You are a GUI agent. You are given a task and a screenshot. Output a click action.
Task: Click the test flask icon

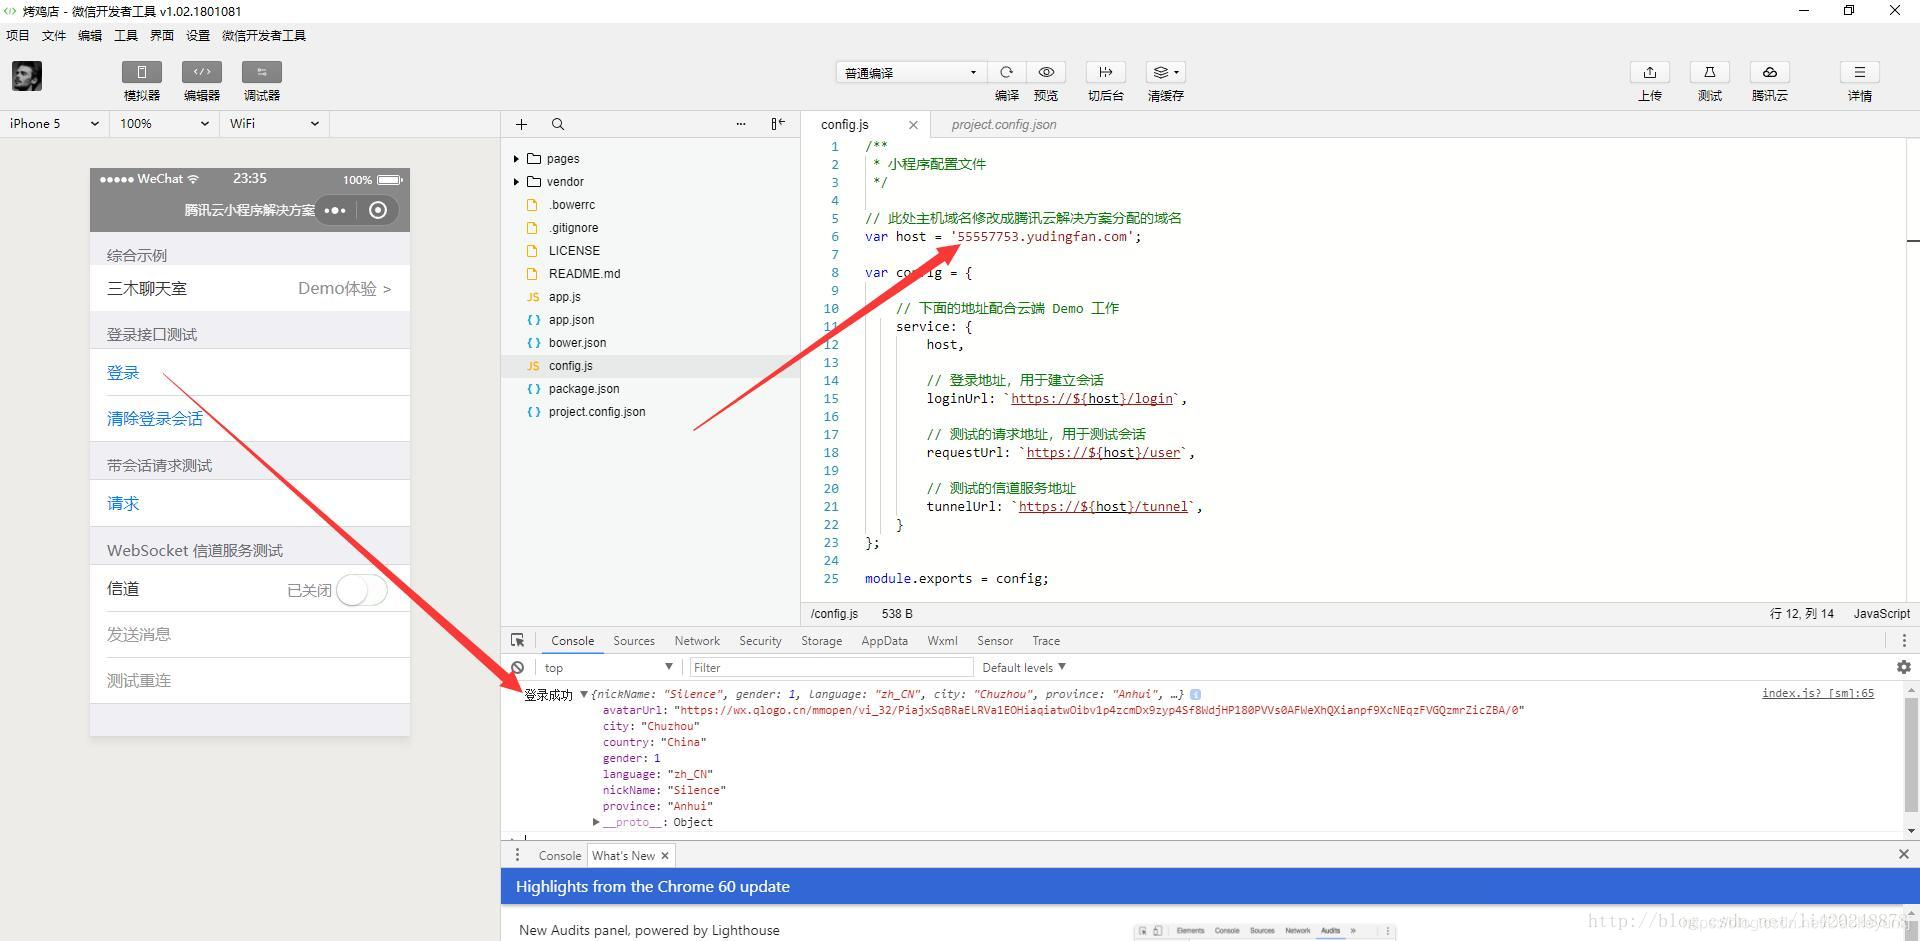(x=1710, y=72)
